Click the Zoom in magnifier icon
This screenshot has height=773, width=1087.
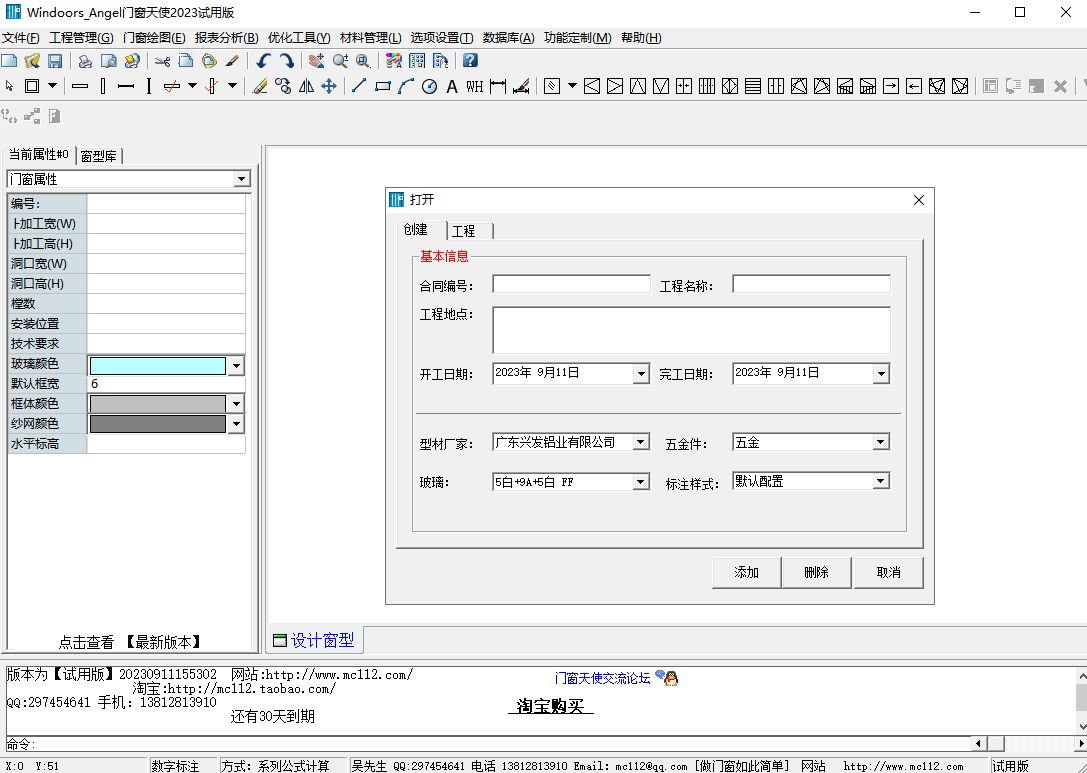point(340,60)
